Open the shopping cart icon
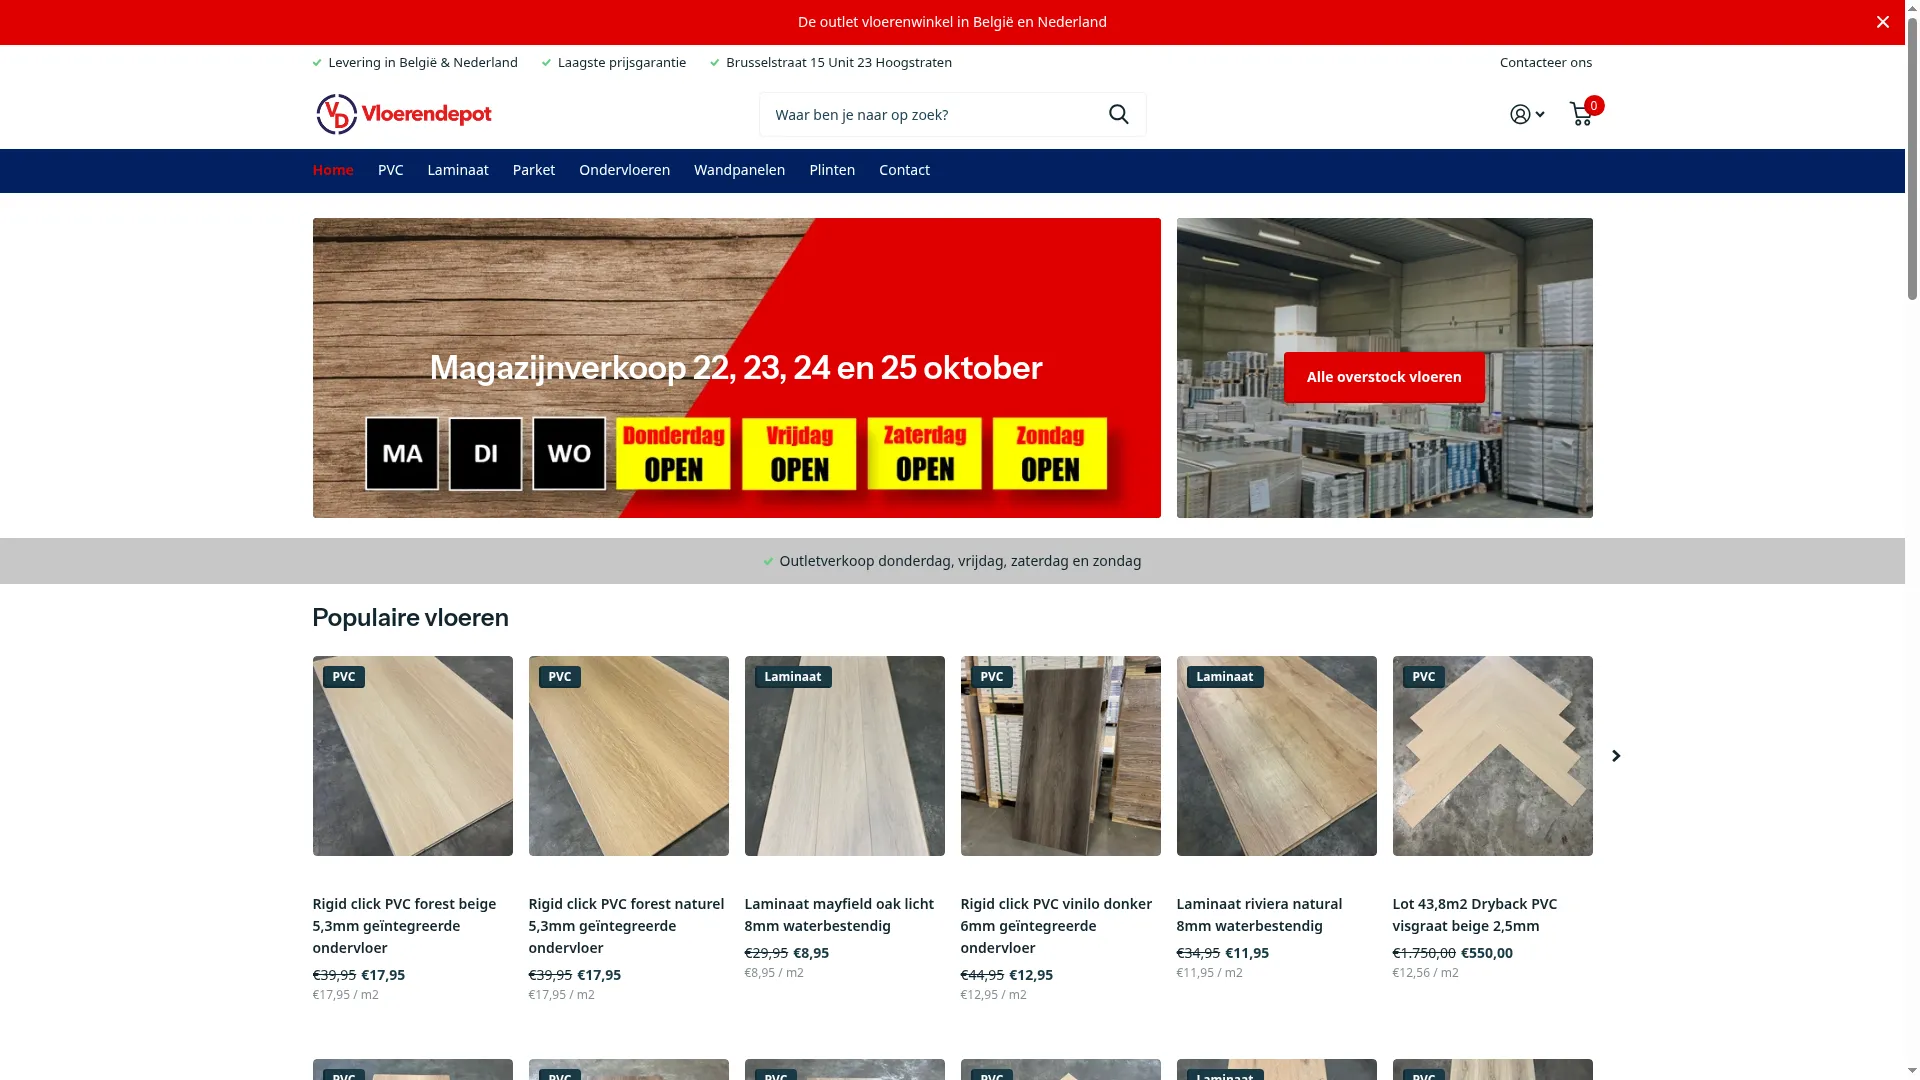The width and height of the screenshot is (1920, 1080). [1581, 114]
